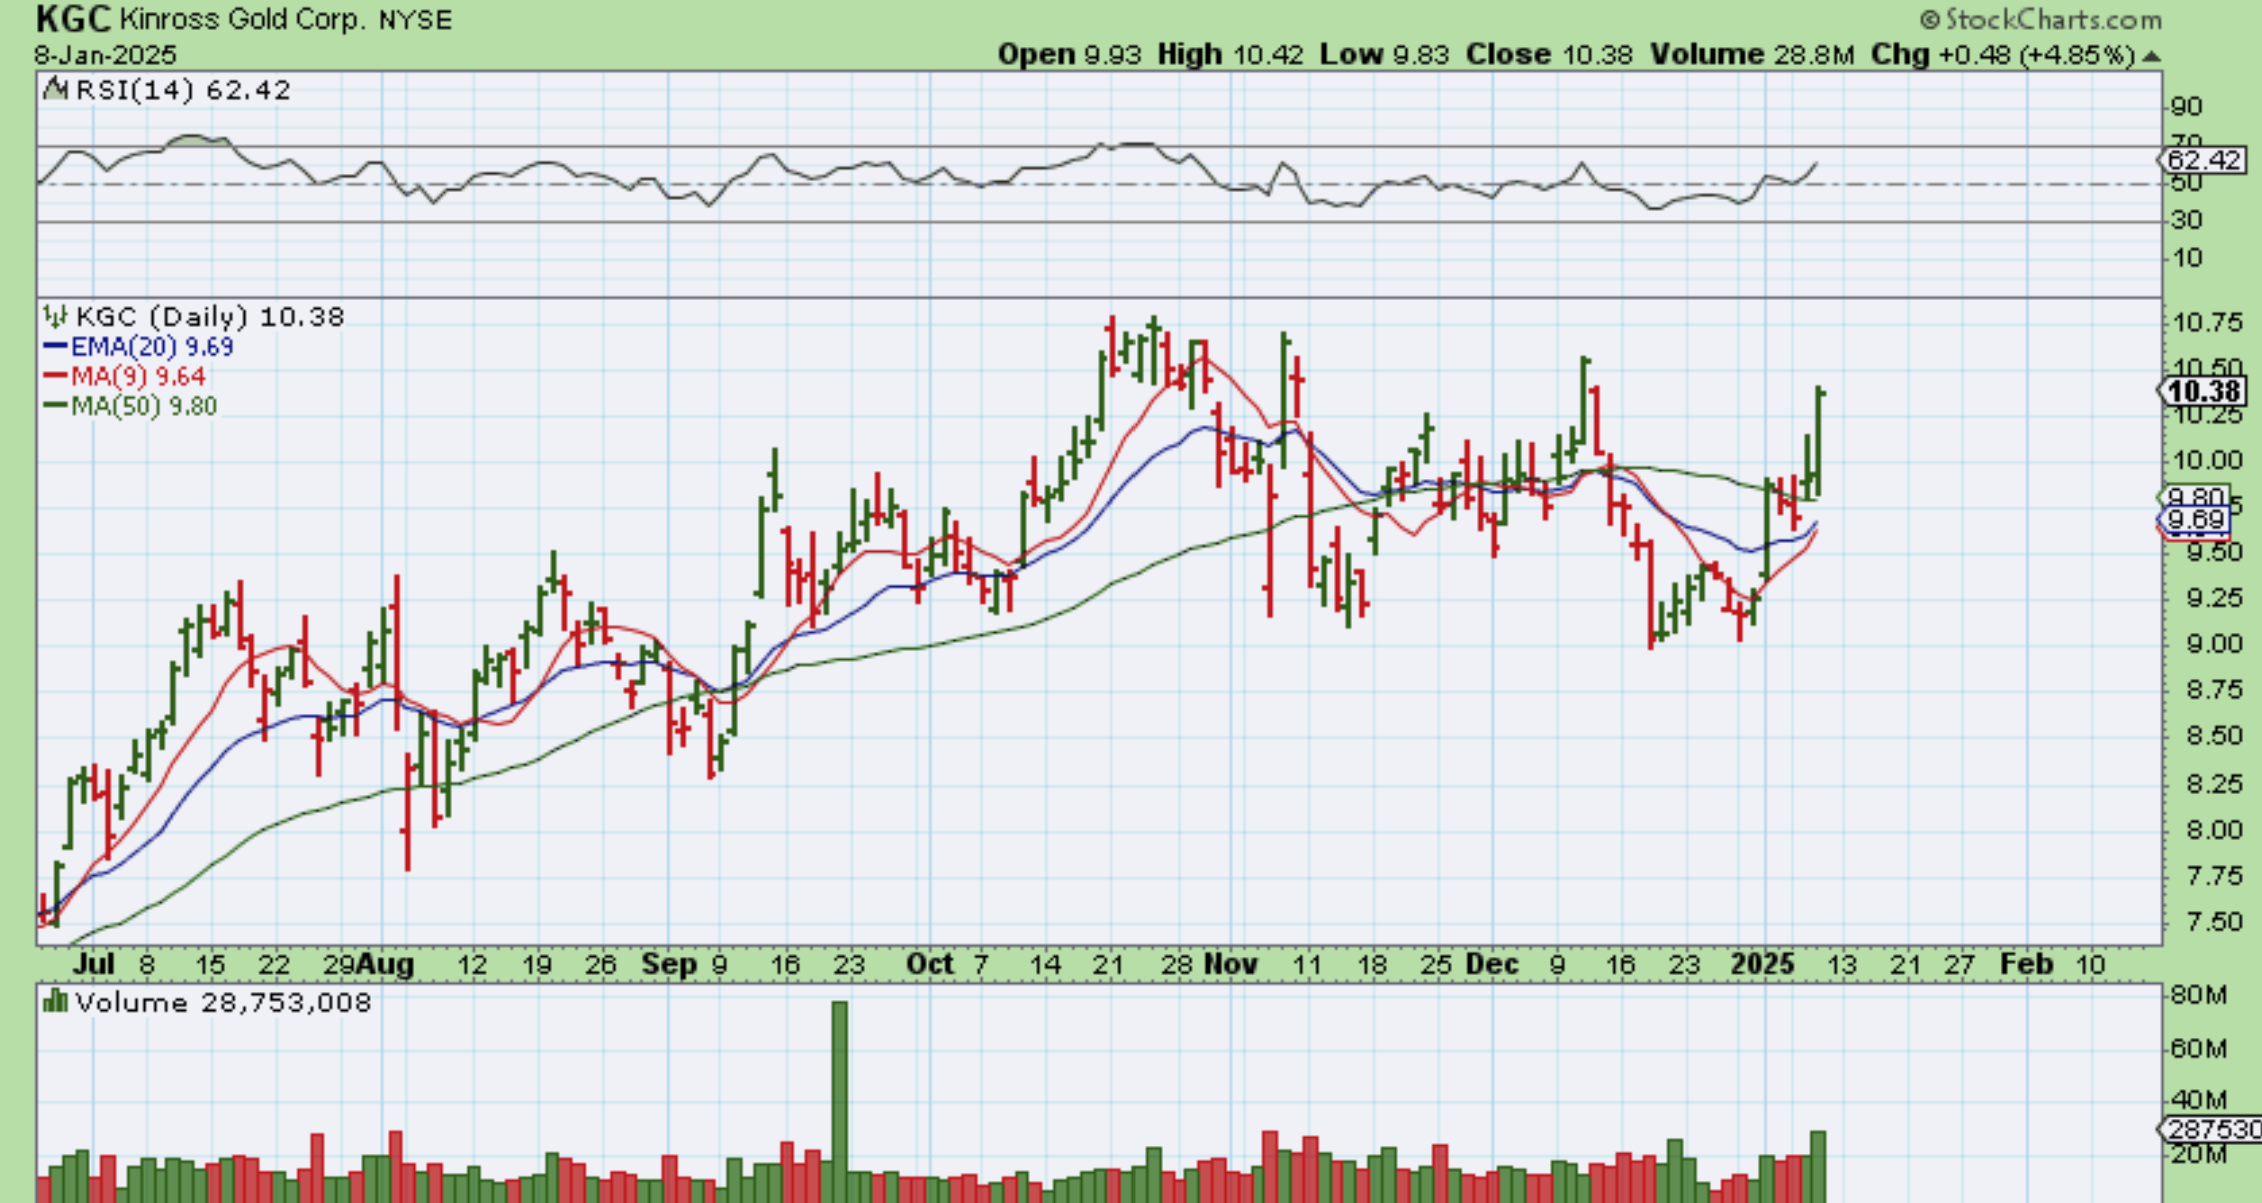The height and width of the screenshot is (1203, 2262).
Task: Click the 9.69 EMA value tag
Action: [x=2196, y=519]
